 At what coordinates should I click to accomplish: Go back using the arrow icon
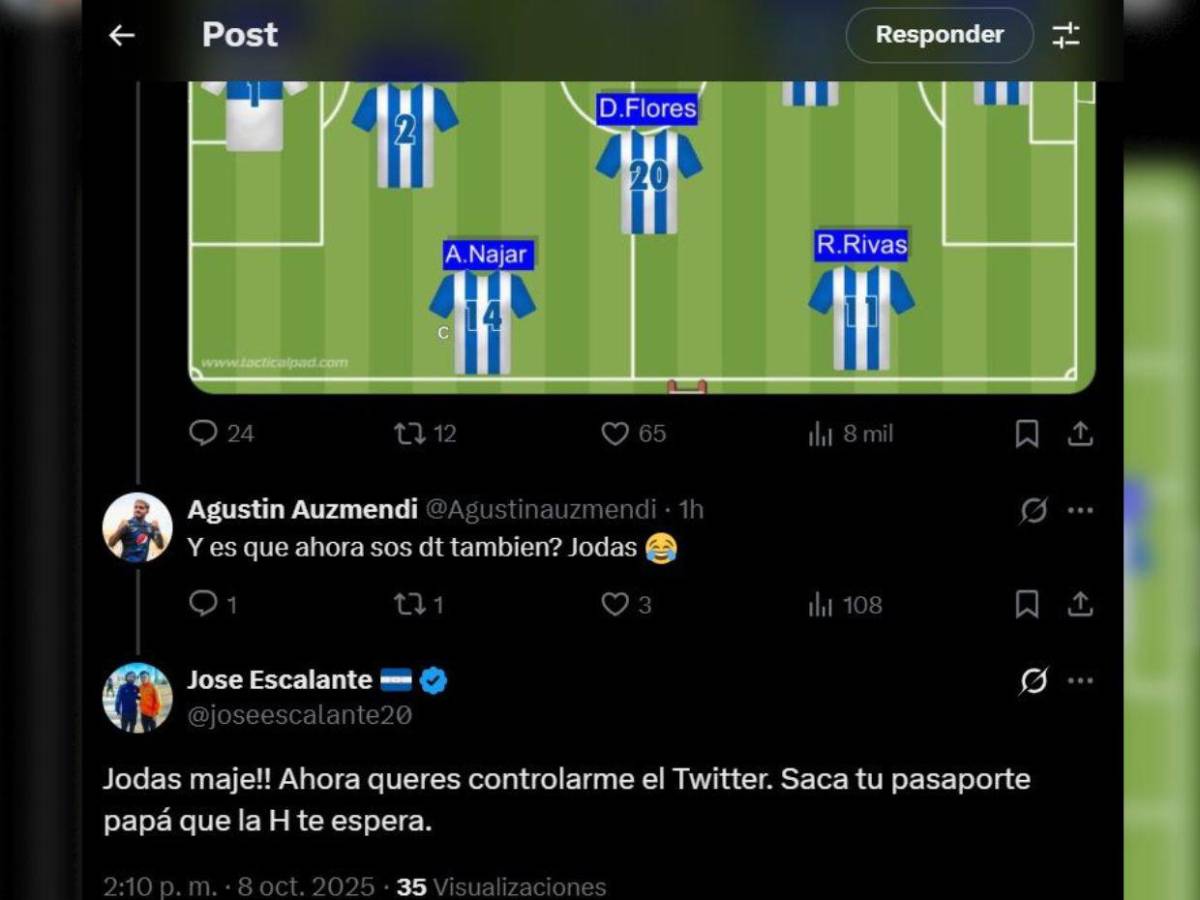122,35
